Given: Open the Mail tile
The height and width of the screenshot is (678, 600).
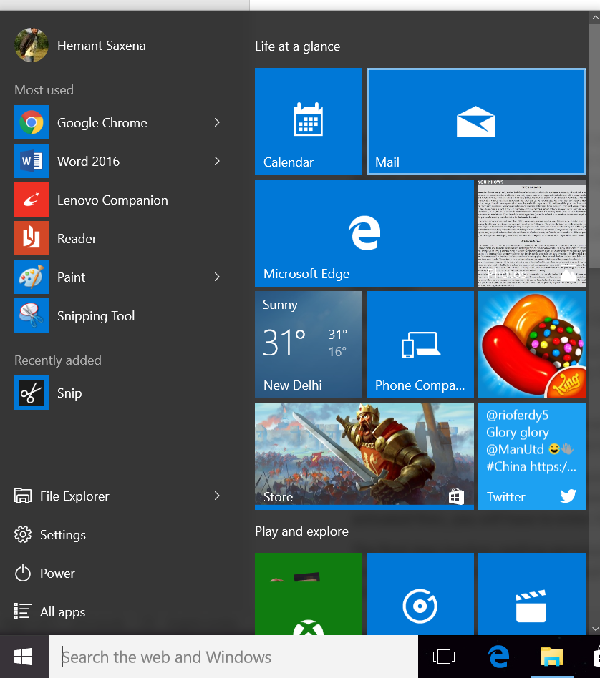Looking at the screenshot, I should click(476, 122).
